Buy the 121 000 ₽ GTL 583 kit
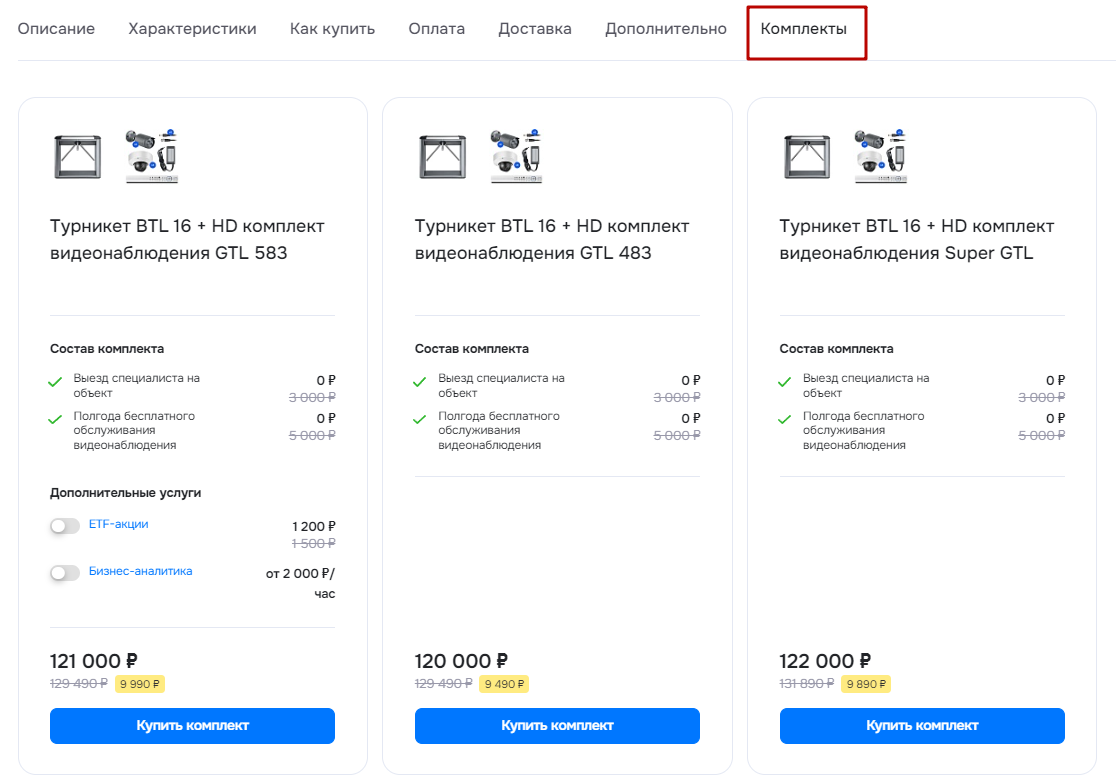 click(192, 726)
